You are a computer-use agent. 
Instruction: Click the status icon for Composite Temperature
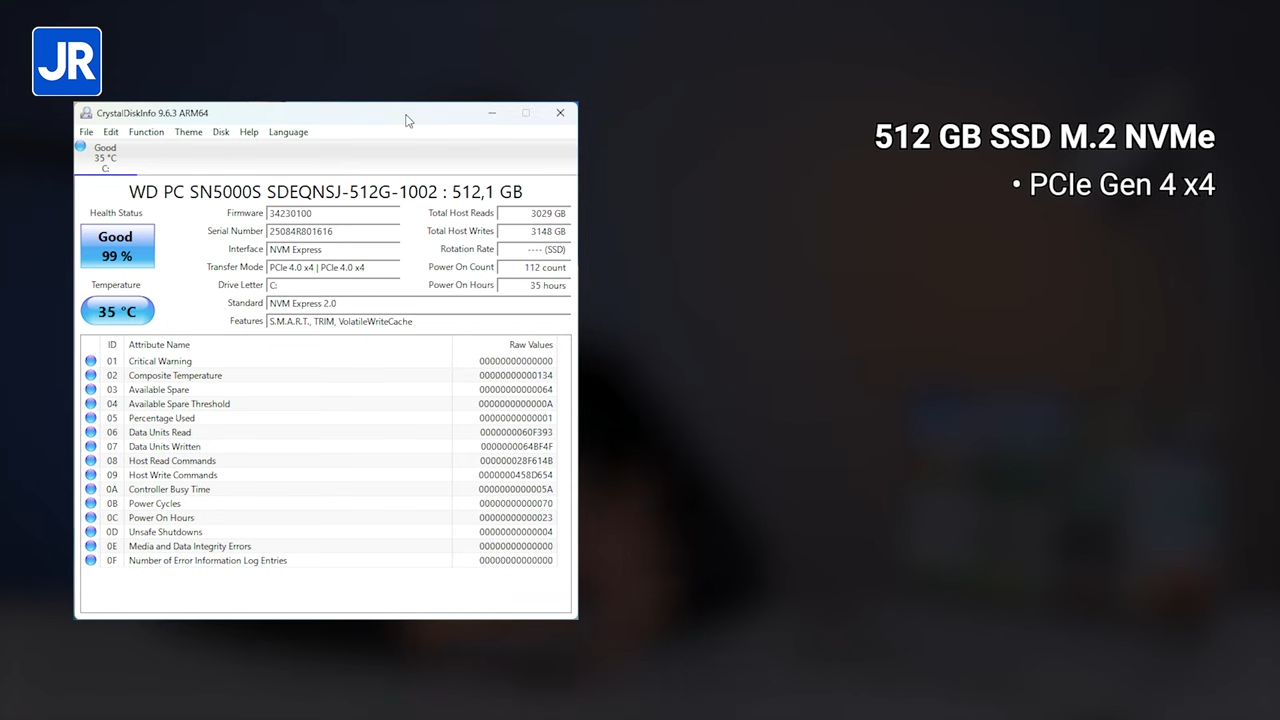tap(91, 375)
